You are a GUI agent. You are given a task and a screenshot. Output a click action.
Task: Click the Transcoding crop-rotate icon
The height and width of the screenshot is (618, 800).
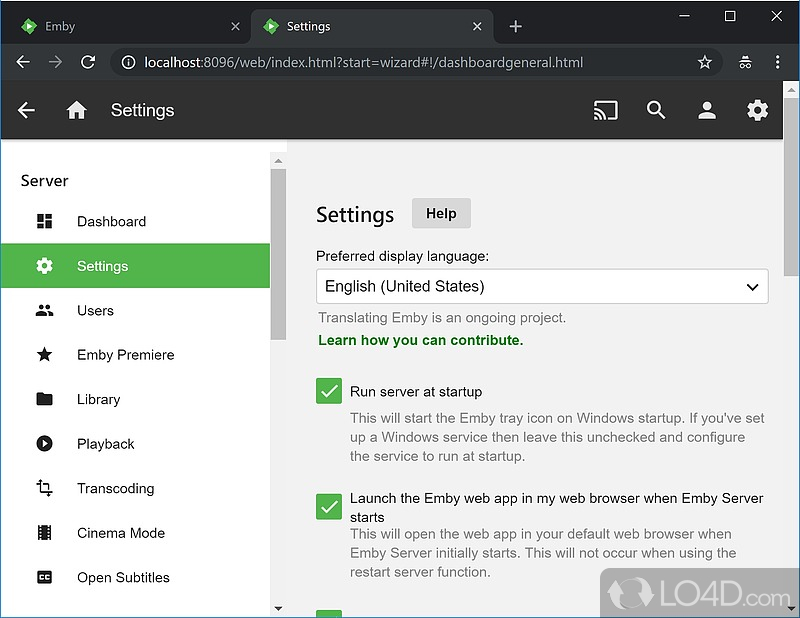click(x=44, y=488)
